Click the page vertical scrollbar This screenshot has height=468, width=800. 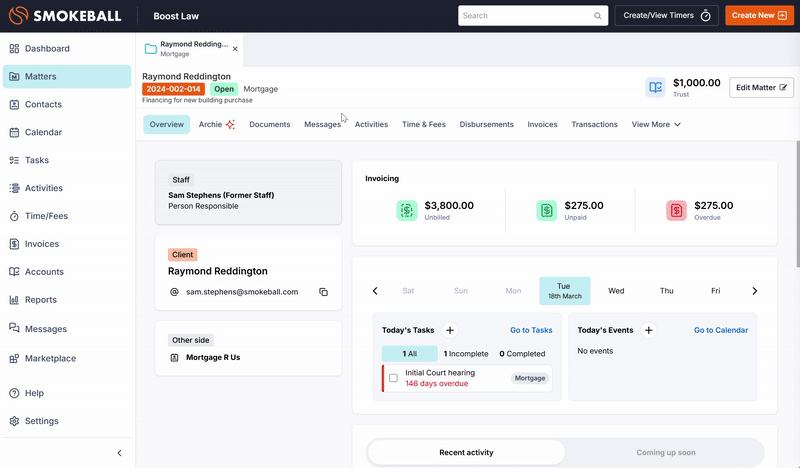[797, 203]
